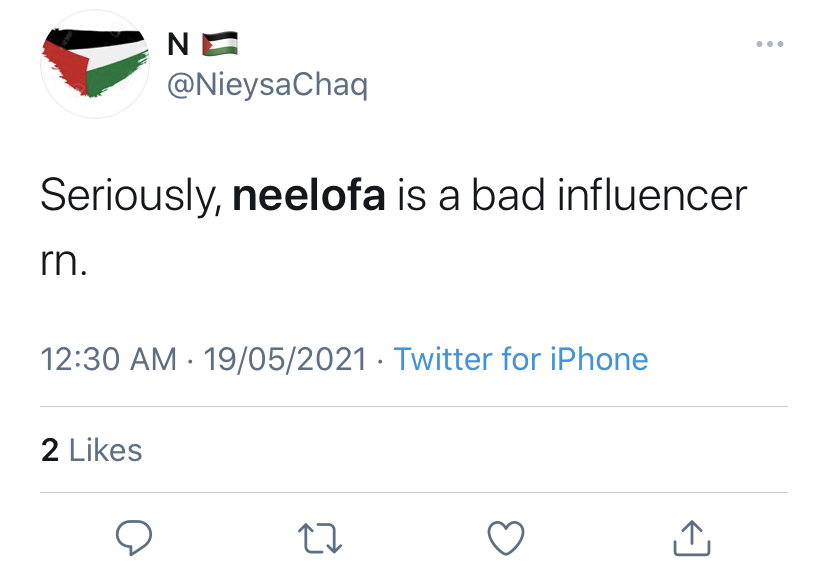
Task: Open the @NieysaChaq handle
Action: [x=267, y=84]
